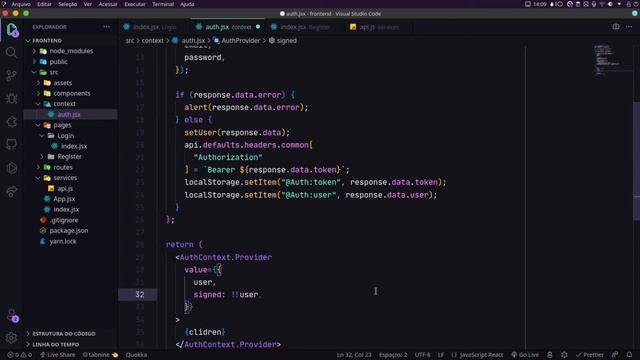
Task: Open auth.jsx in the file tree
Action: pyautogui.click(x=71, y=114)
